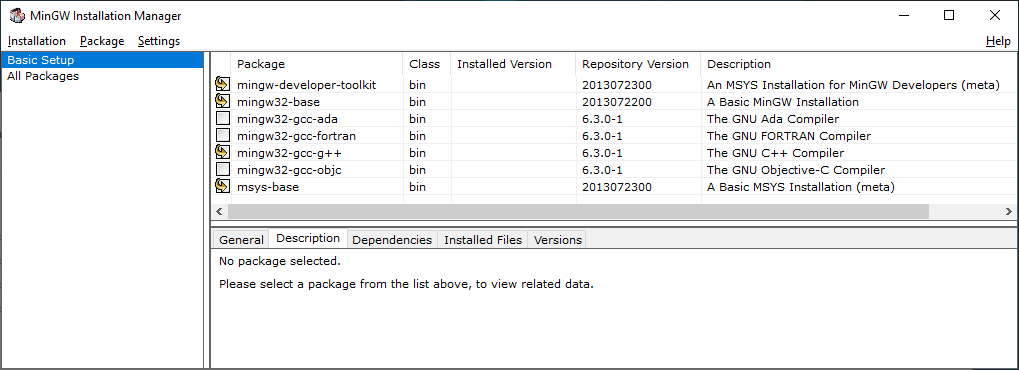Sort by the Package column header
This screenshot has height=370, width=1019.
(317, 64)
